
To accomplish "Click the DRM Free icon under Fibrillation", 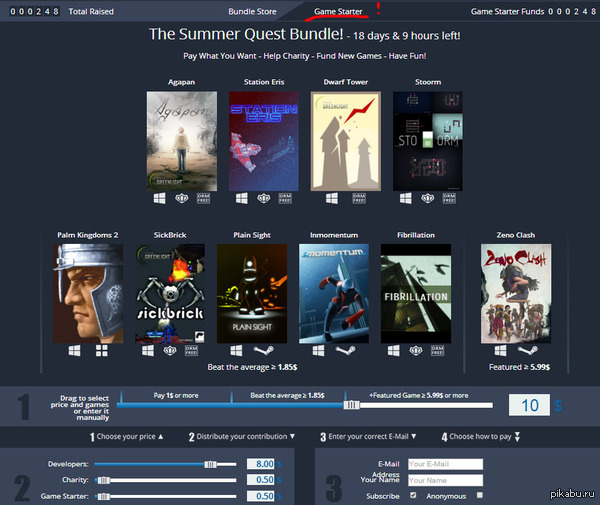I will (437, 350).
